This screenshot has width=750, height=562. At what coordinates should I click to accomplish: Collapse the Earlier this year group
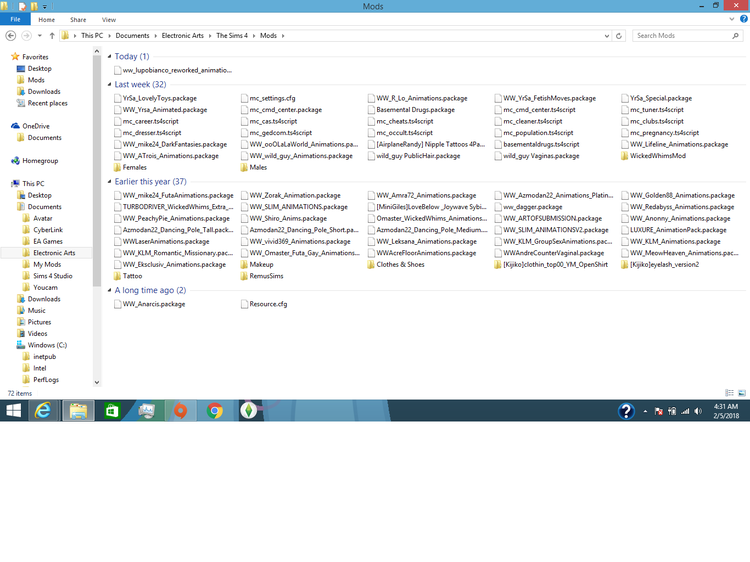(110, 182)
